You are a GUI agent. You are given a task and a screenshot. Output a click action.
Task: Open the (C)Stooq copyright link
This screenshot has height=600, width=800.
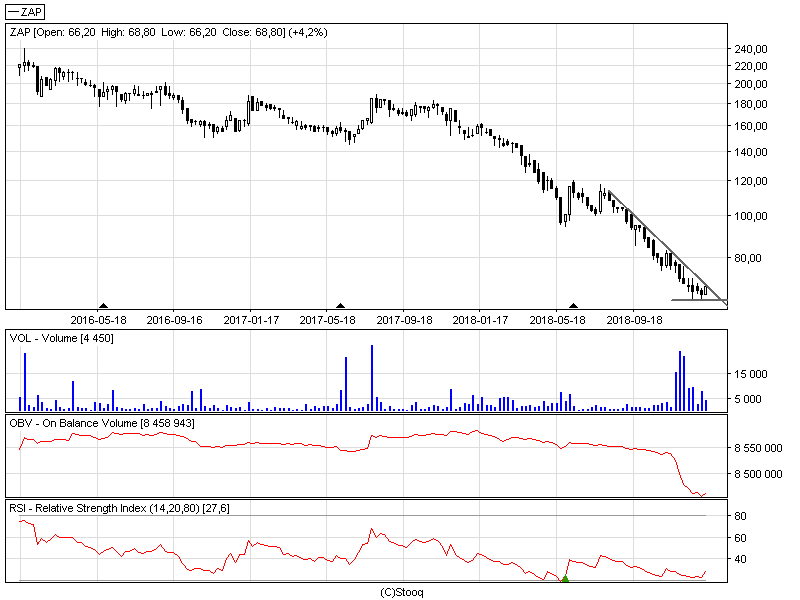(x=402, y=592)
